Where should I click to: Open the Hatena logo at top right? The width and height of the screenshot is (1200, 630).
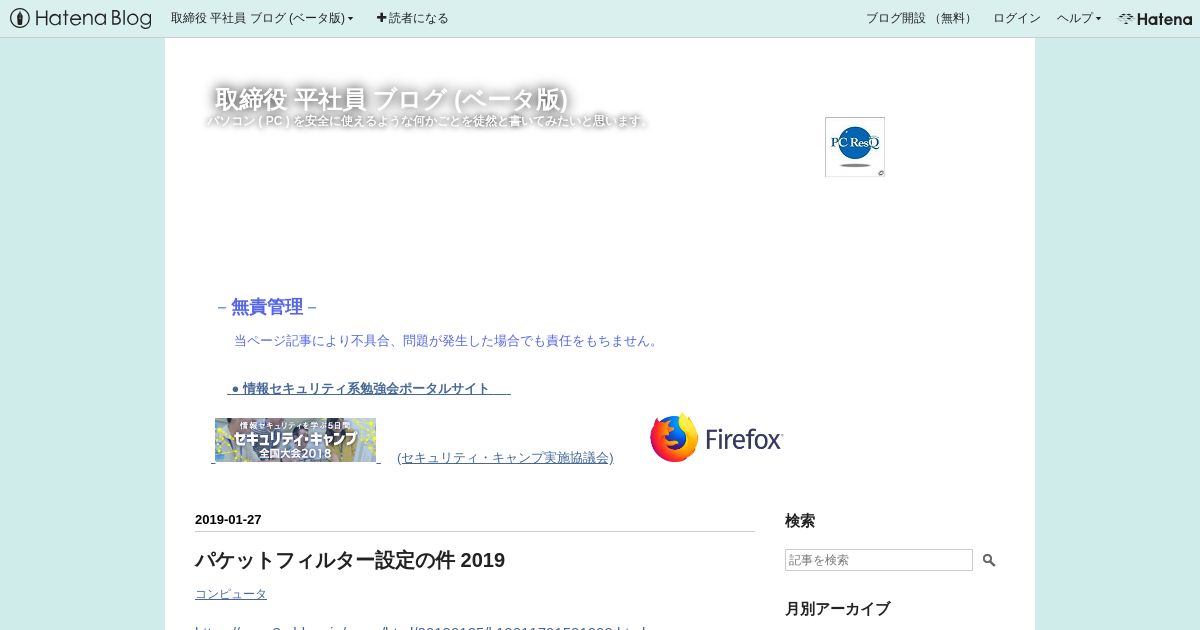point(1155,18)
